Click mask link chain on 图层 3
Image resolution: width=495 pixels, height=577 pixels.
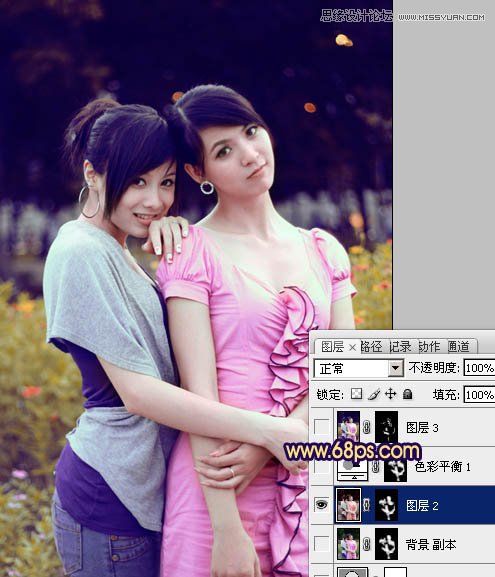[367, 428]
